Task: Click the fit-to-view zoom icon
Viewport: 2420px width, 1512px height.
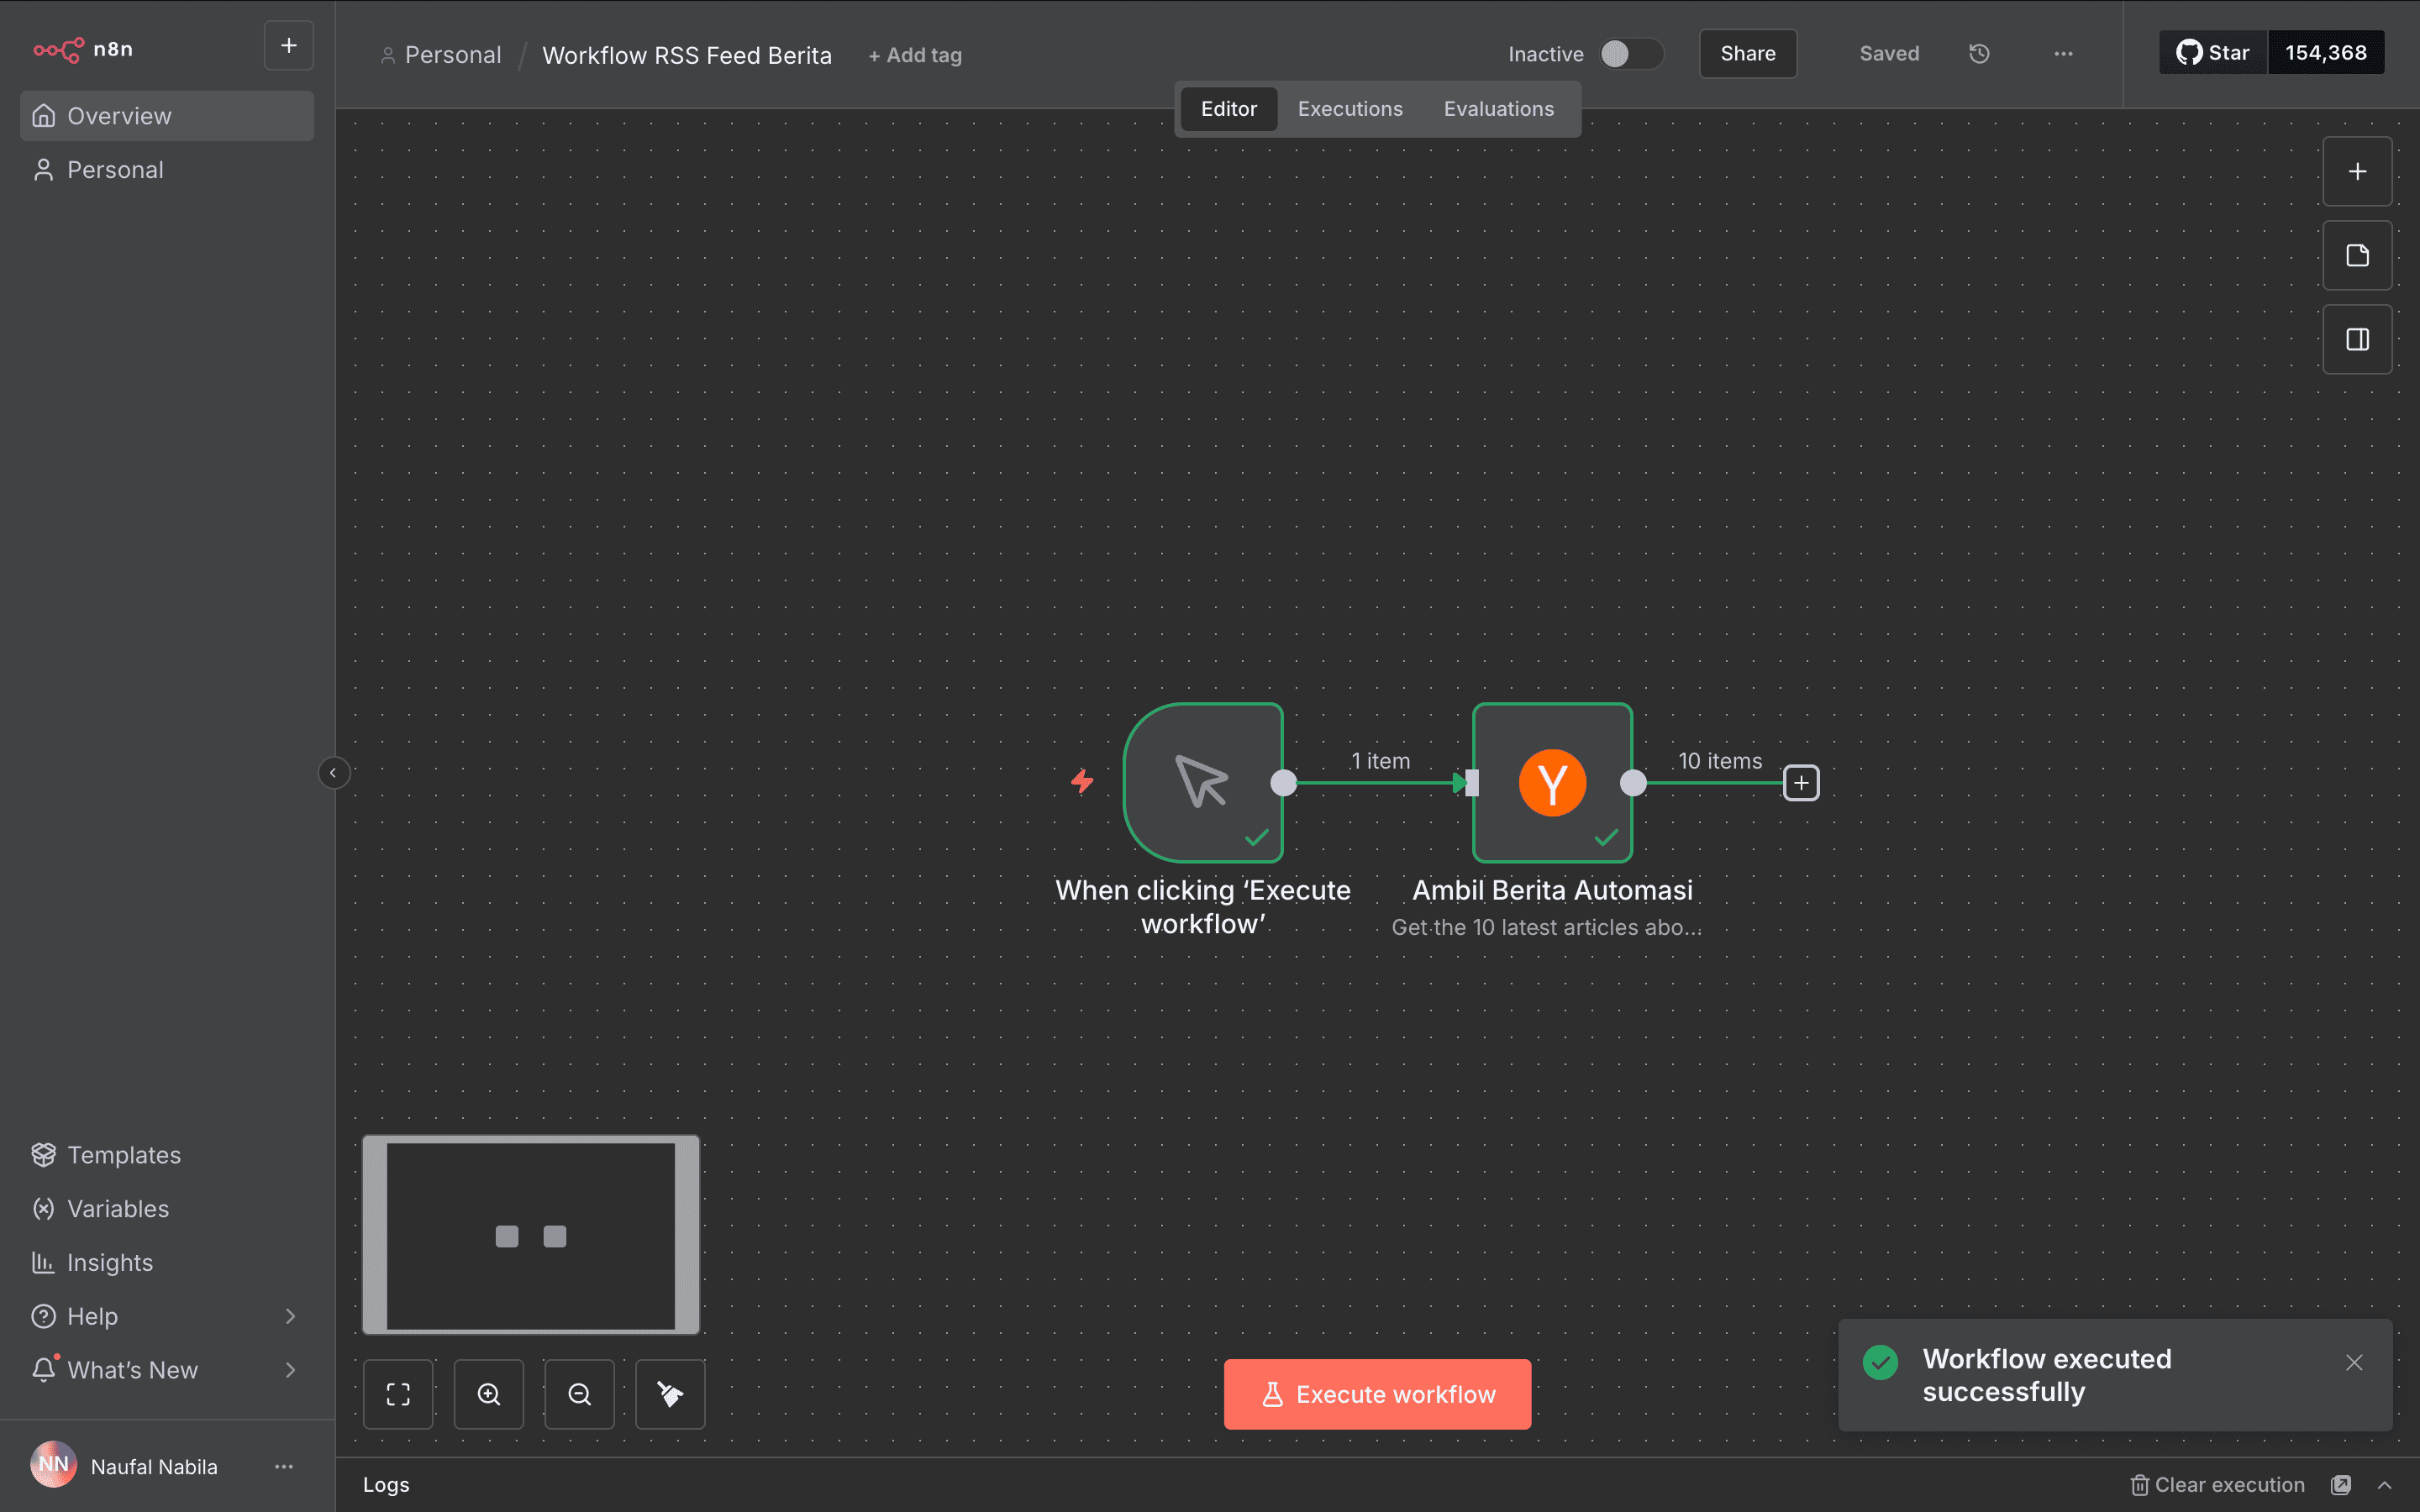Action: (398, 1394)
